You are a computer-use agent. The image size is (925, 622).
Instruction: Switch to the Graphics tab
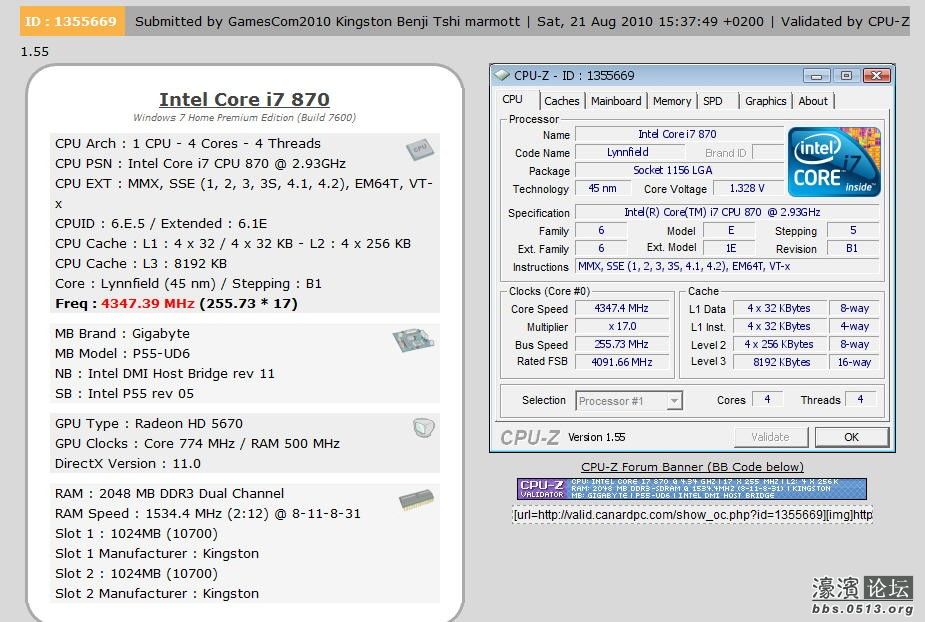pos(765,101)
